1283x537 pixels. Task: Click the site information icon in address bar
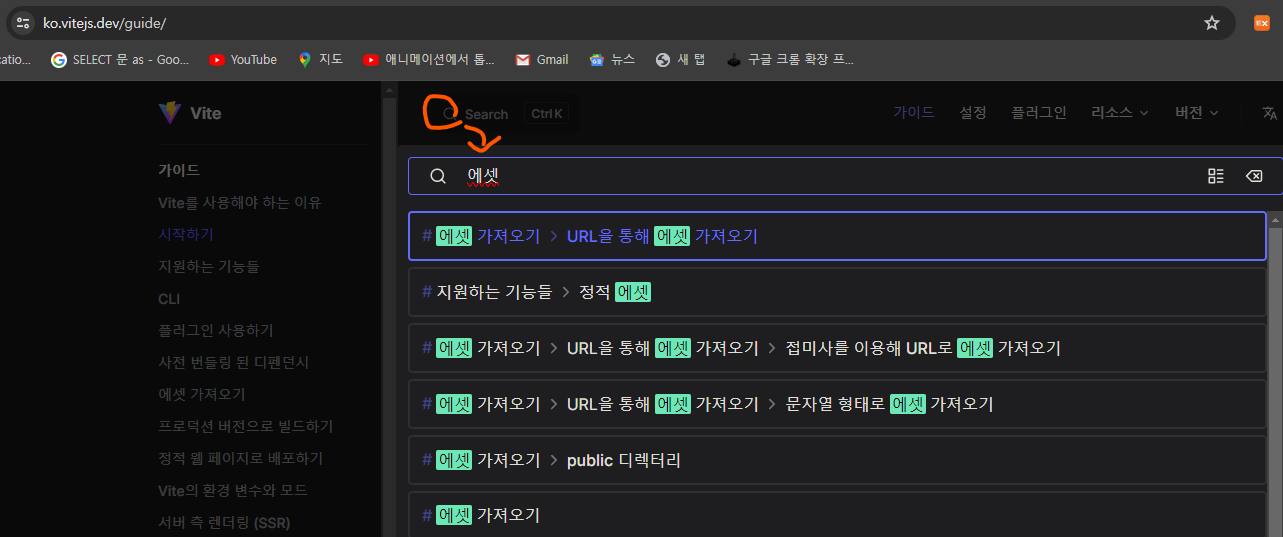coord(23,22)
